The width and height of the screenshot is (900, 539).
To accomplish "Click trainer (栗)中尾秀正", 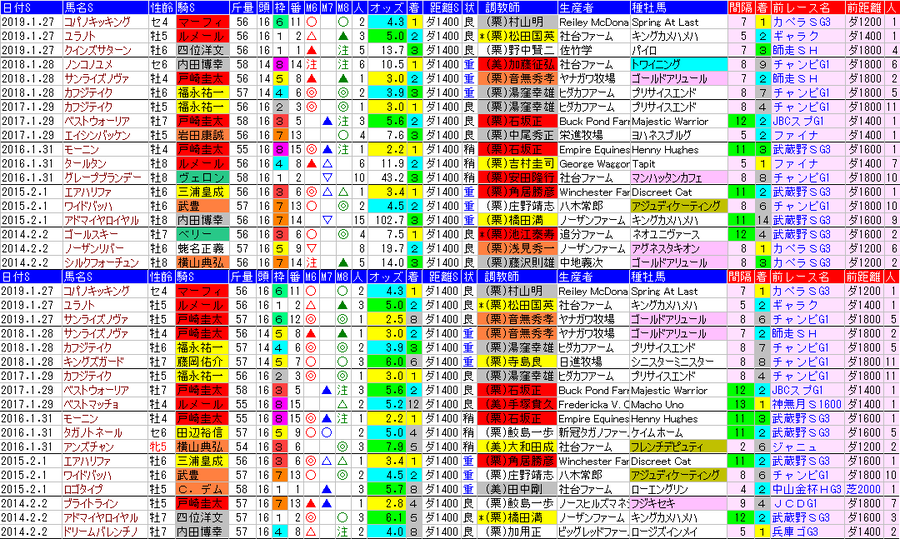I will (518, 135).
